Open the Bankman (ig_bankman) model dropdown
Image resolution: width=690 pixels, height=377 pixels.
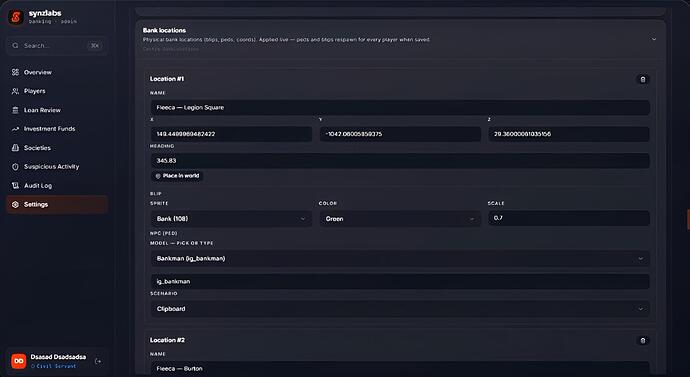400,259
